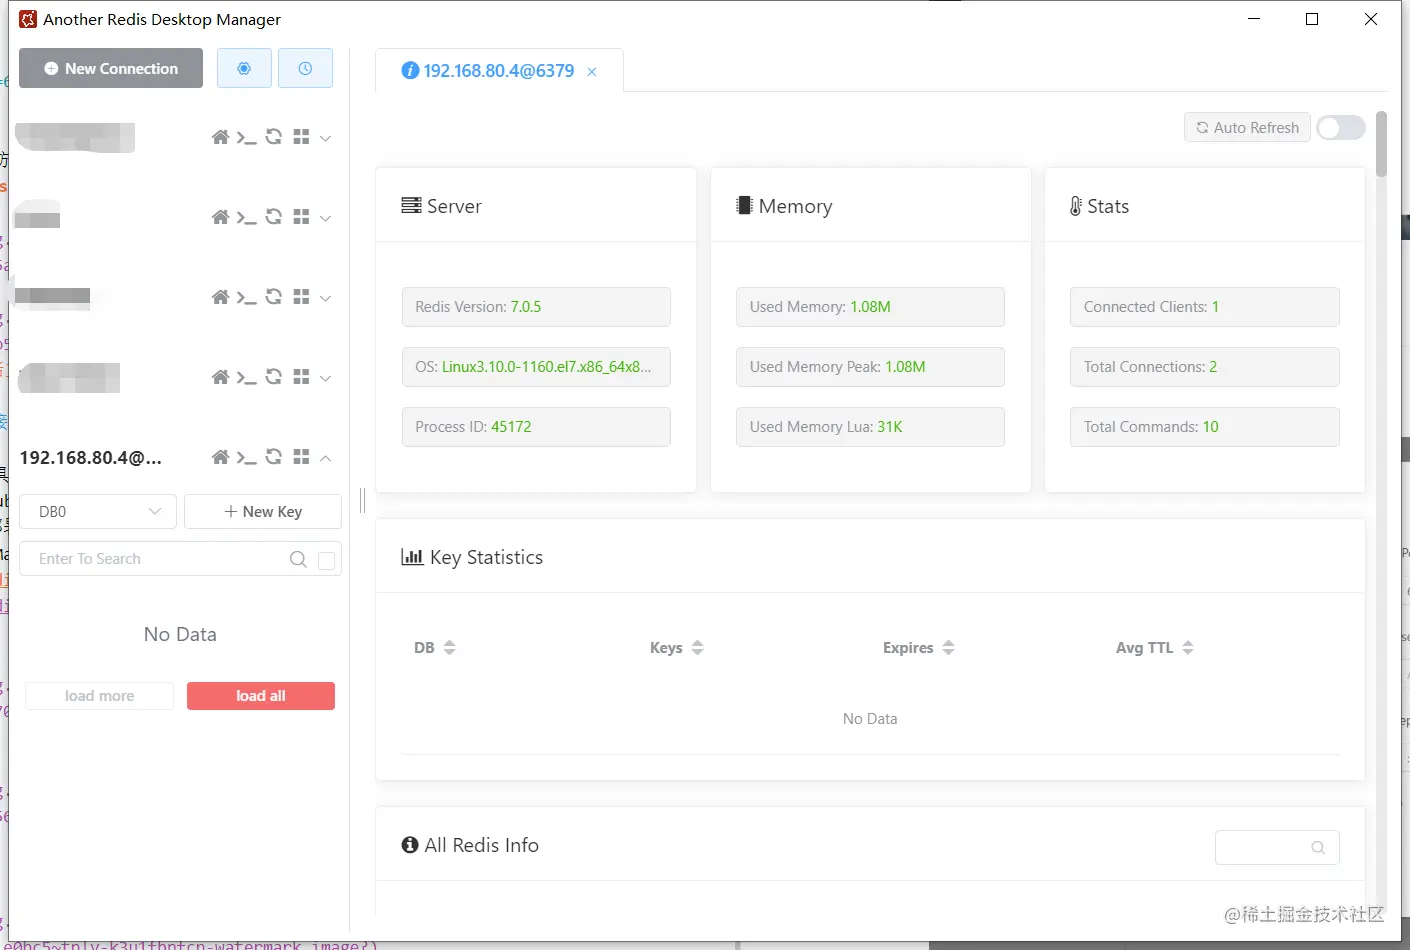This screenshot has height=950, width=1410.
Task: Open home icon of the second listed connection
Action: pyautogui.click(x=220, y=217)
